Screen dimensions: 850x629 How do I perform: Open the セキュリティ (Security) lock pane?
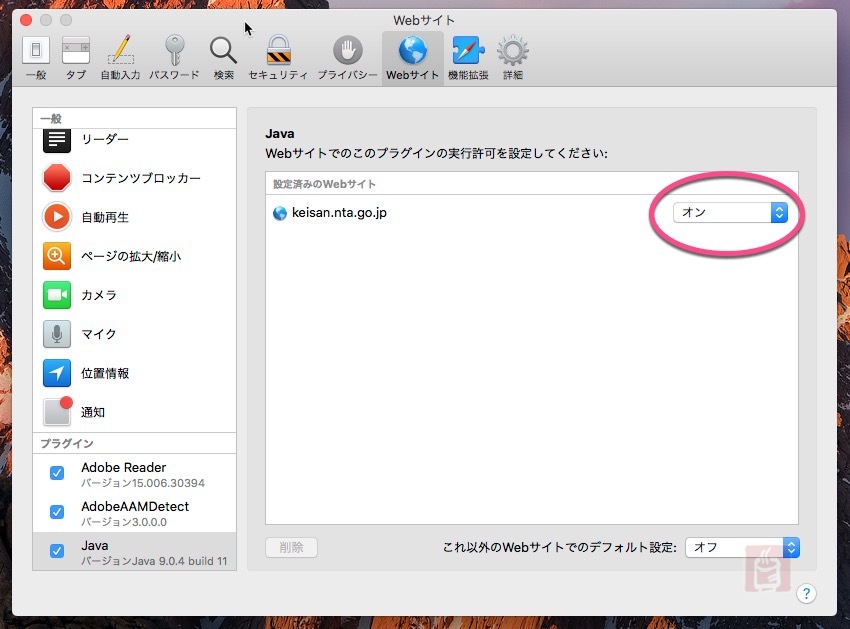coord(278,58)
